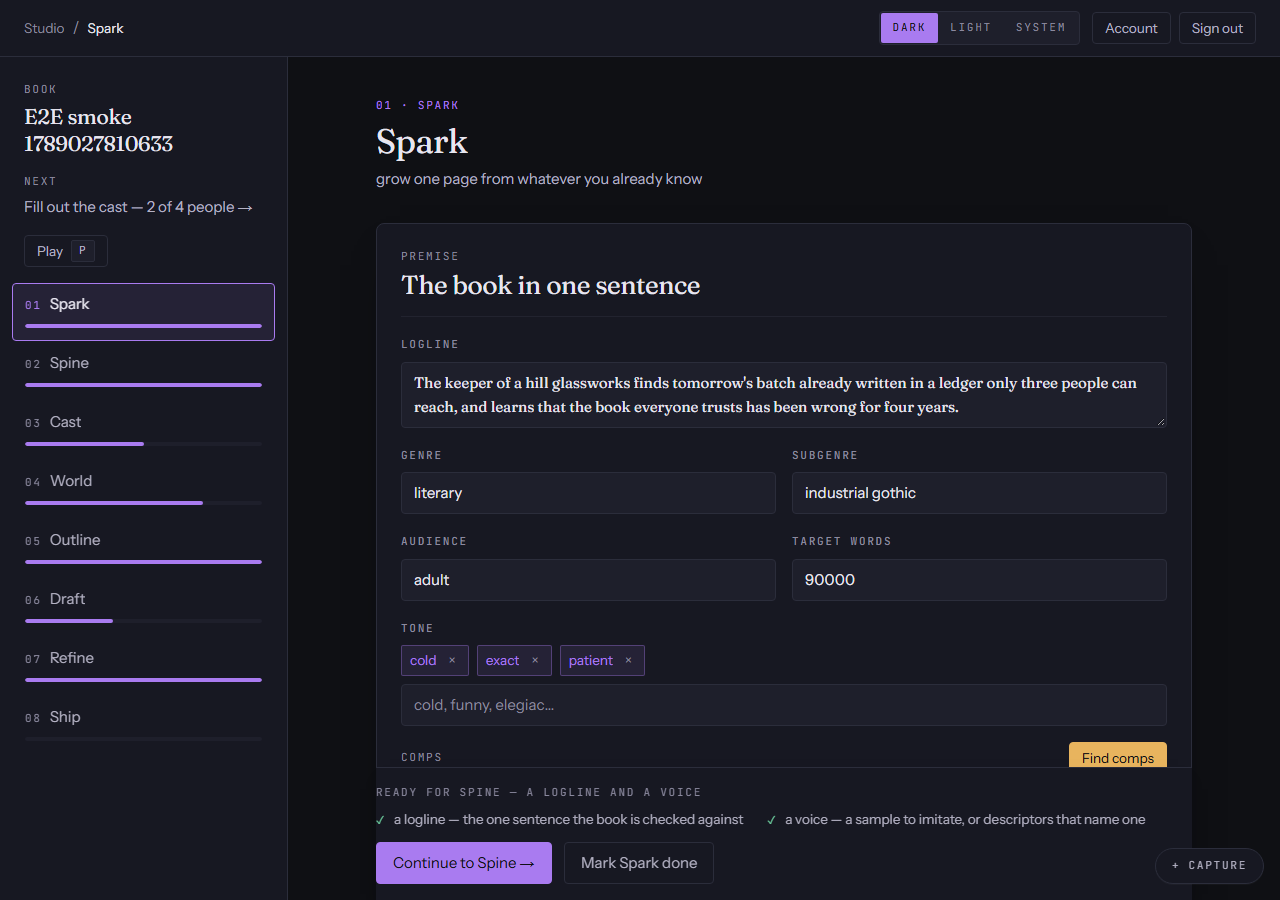Click the Spark page heading

(422, 141)
